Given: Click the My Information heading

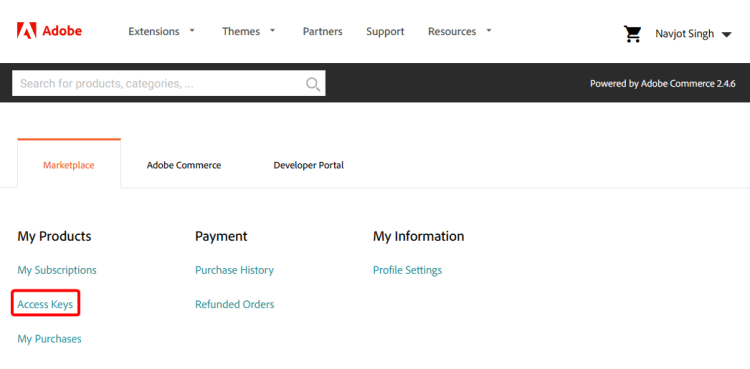Looking at the screenshot, I should [x=419, y=236].
